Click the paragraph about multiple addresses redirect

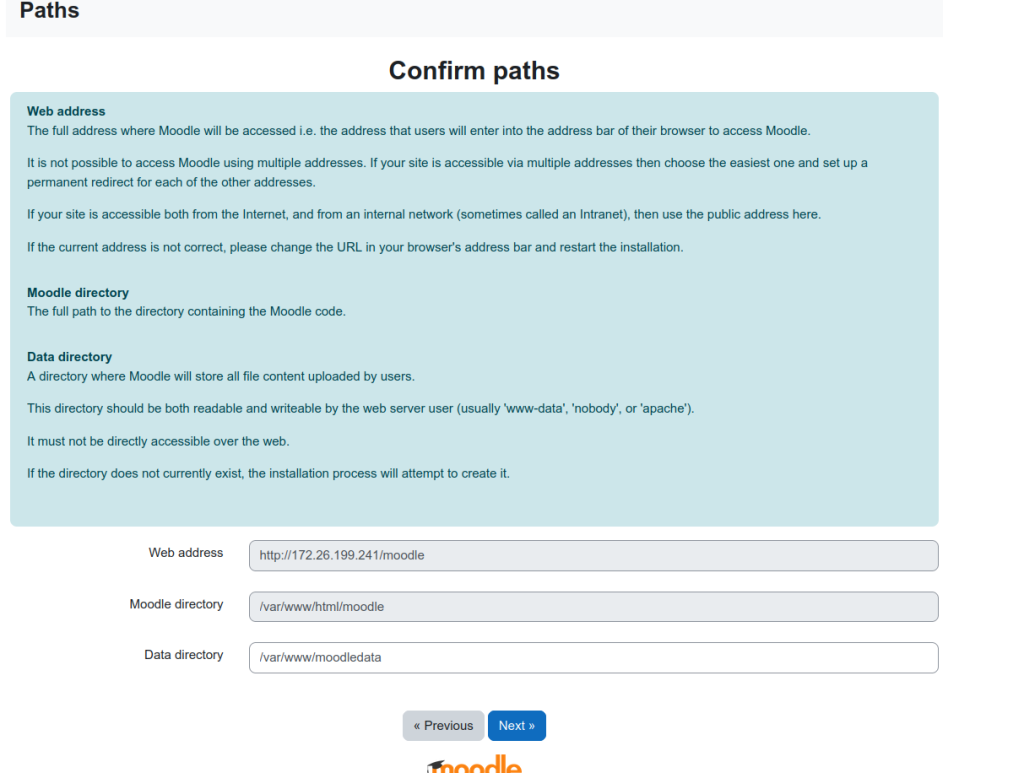coord(447,172)
